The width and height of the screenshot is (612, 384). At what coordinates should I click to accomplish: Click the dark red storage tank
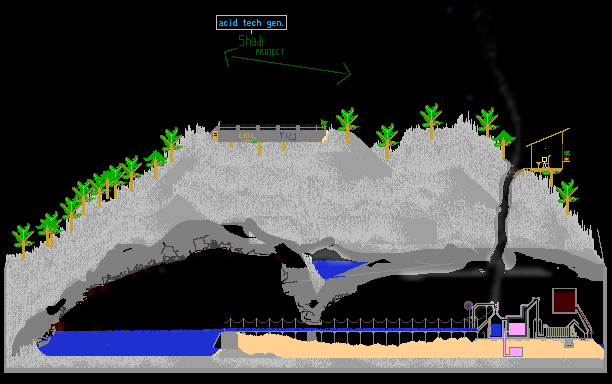[x=564, y=300]
